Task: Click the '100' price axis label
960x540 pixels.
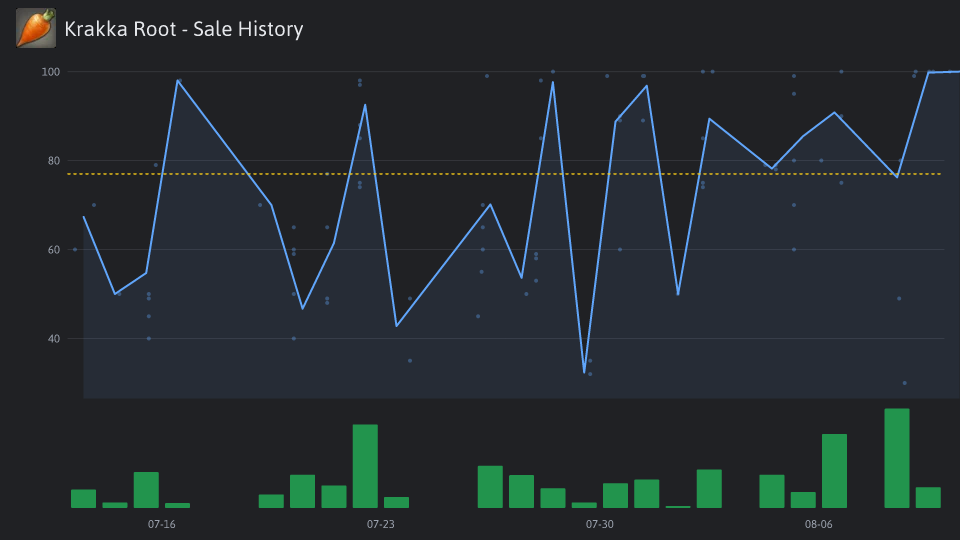Action: [51, 72]
